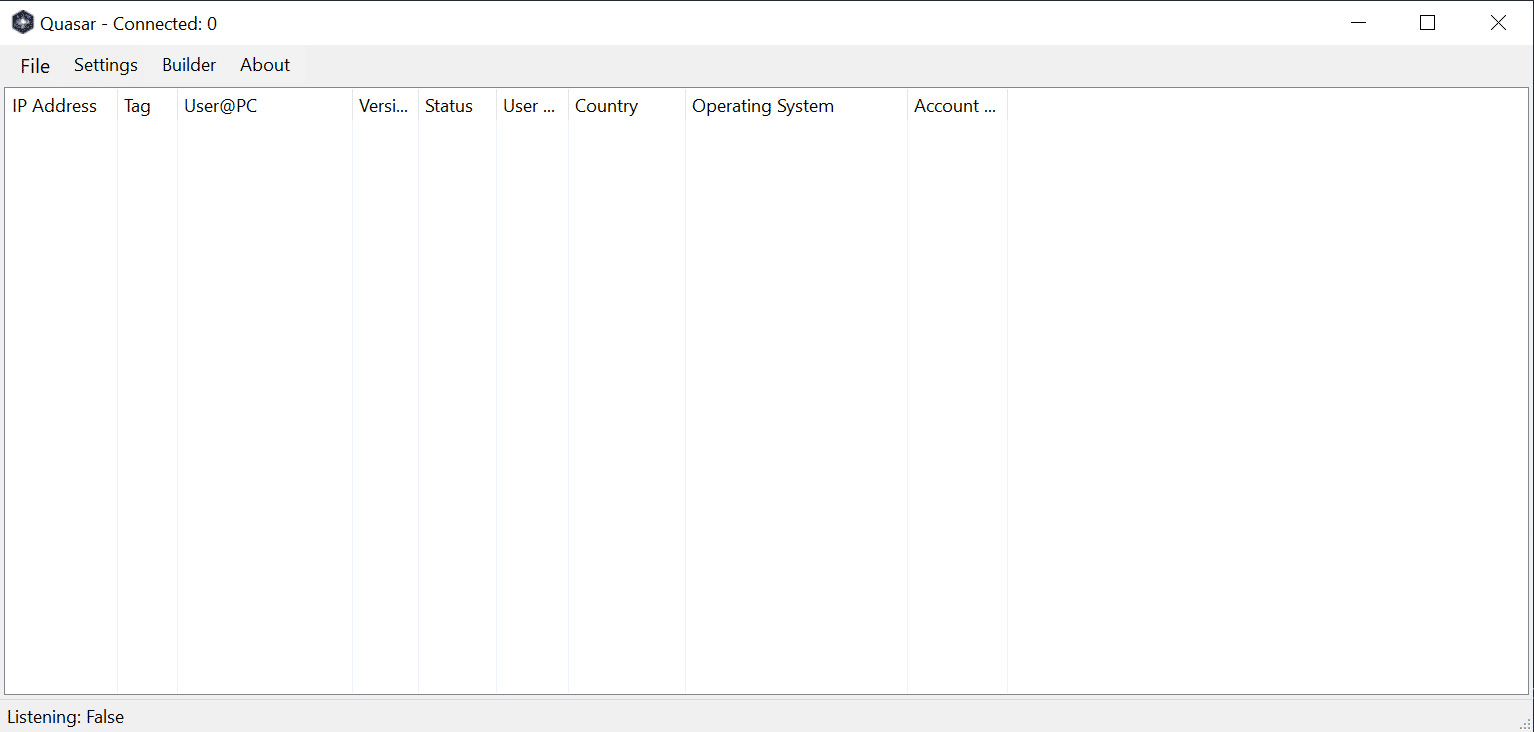Viewport: 1534px width, 732px height.
Task: Click the Quasar app icon in title bar
Action: pos(22,23)
